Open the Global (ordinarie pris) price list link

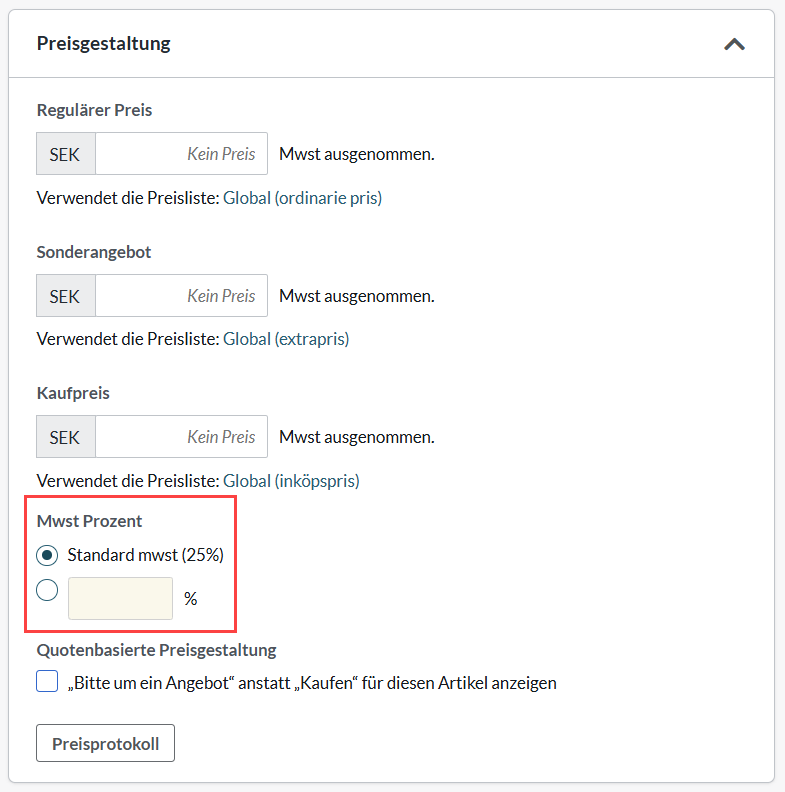[302, 198]
